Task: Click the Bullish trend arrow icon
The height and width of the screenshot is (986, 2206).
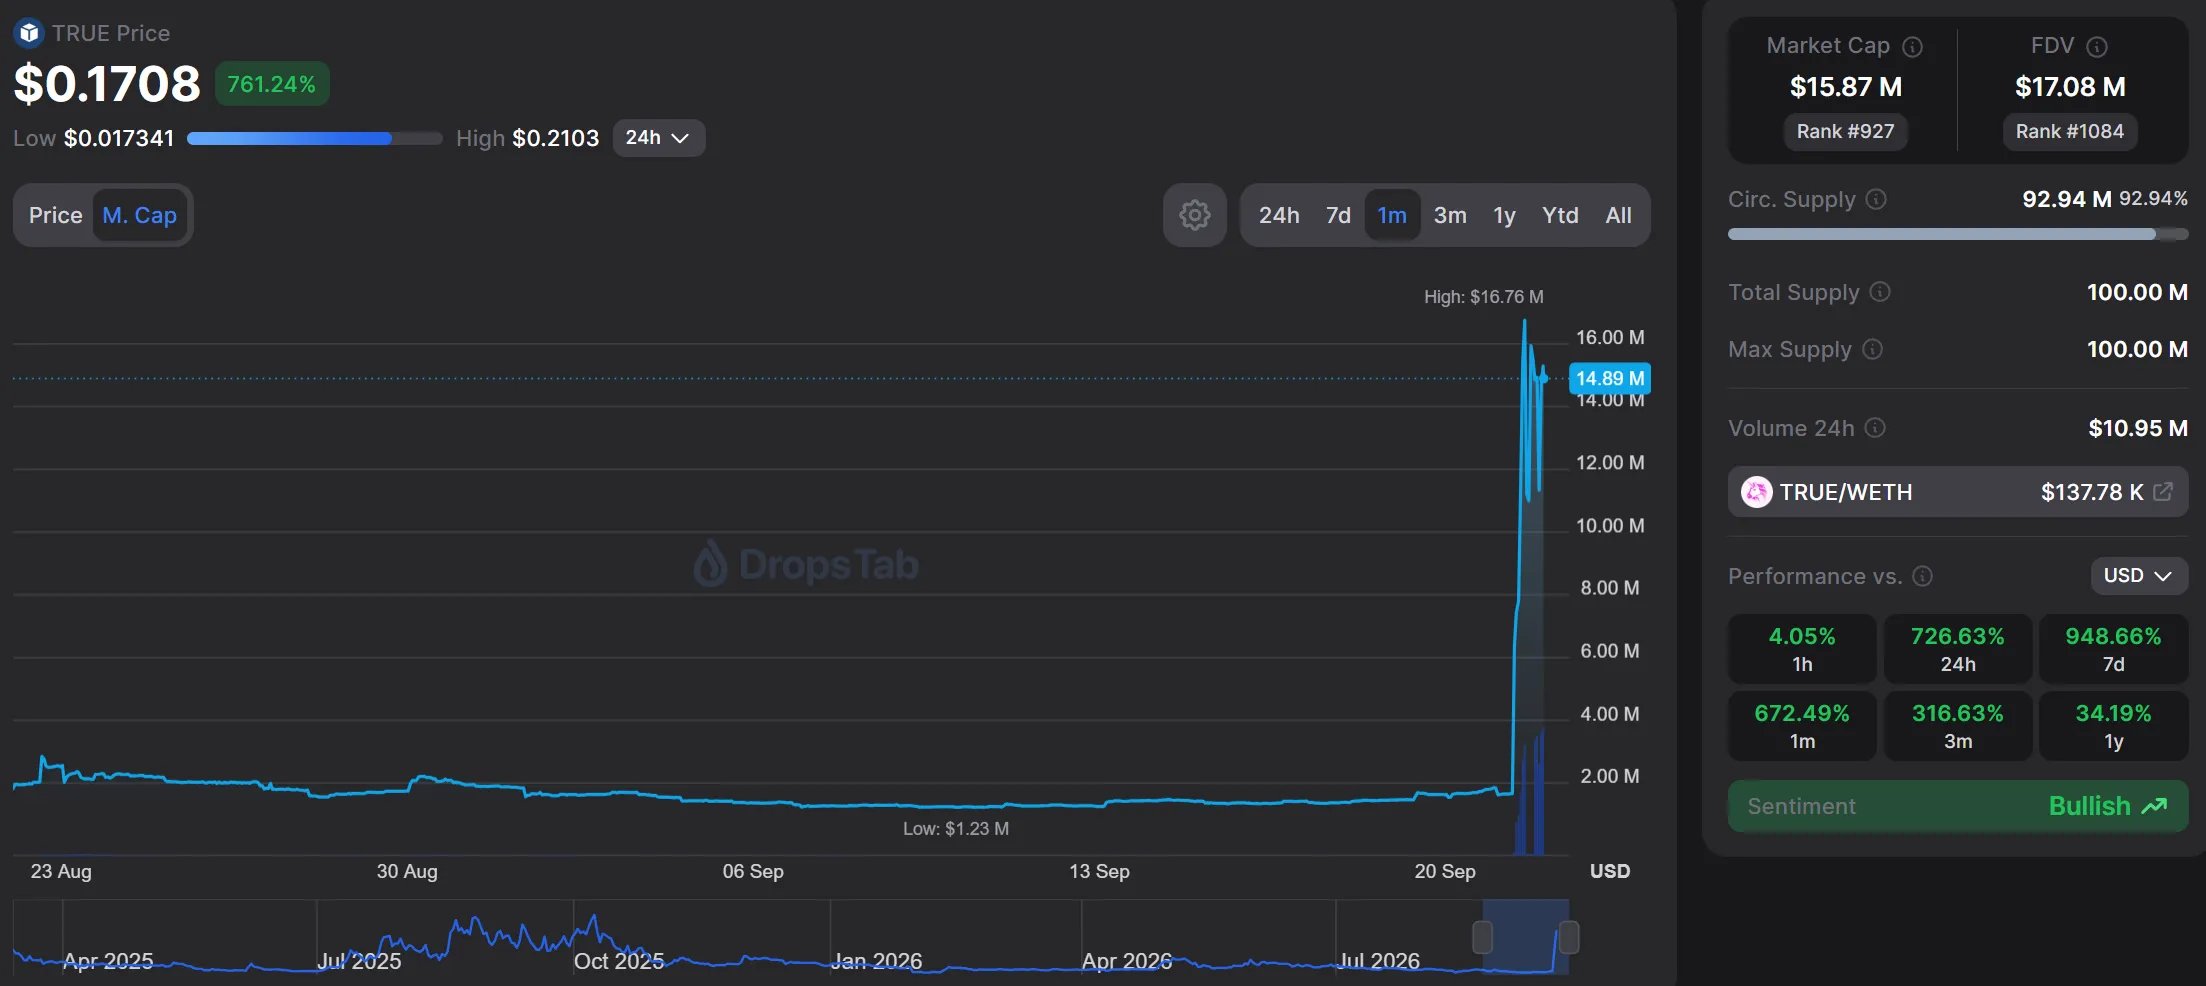Action: tap(2154, 806)
